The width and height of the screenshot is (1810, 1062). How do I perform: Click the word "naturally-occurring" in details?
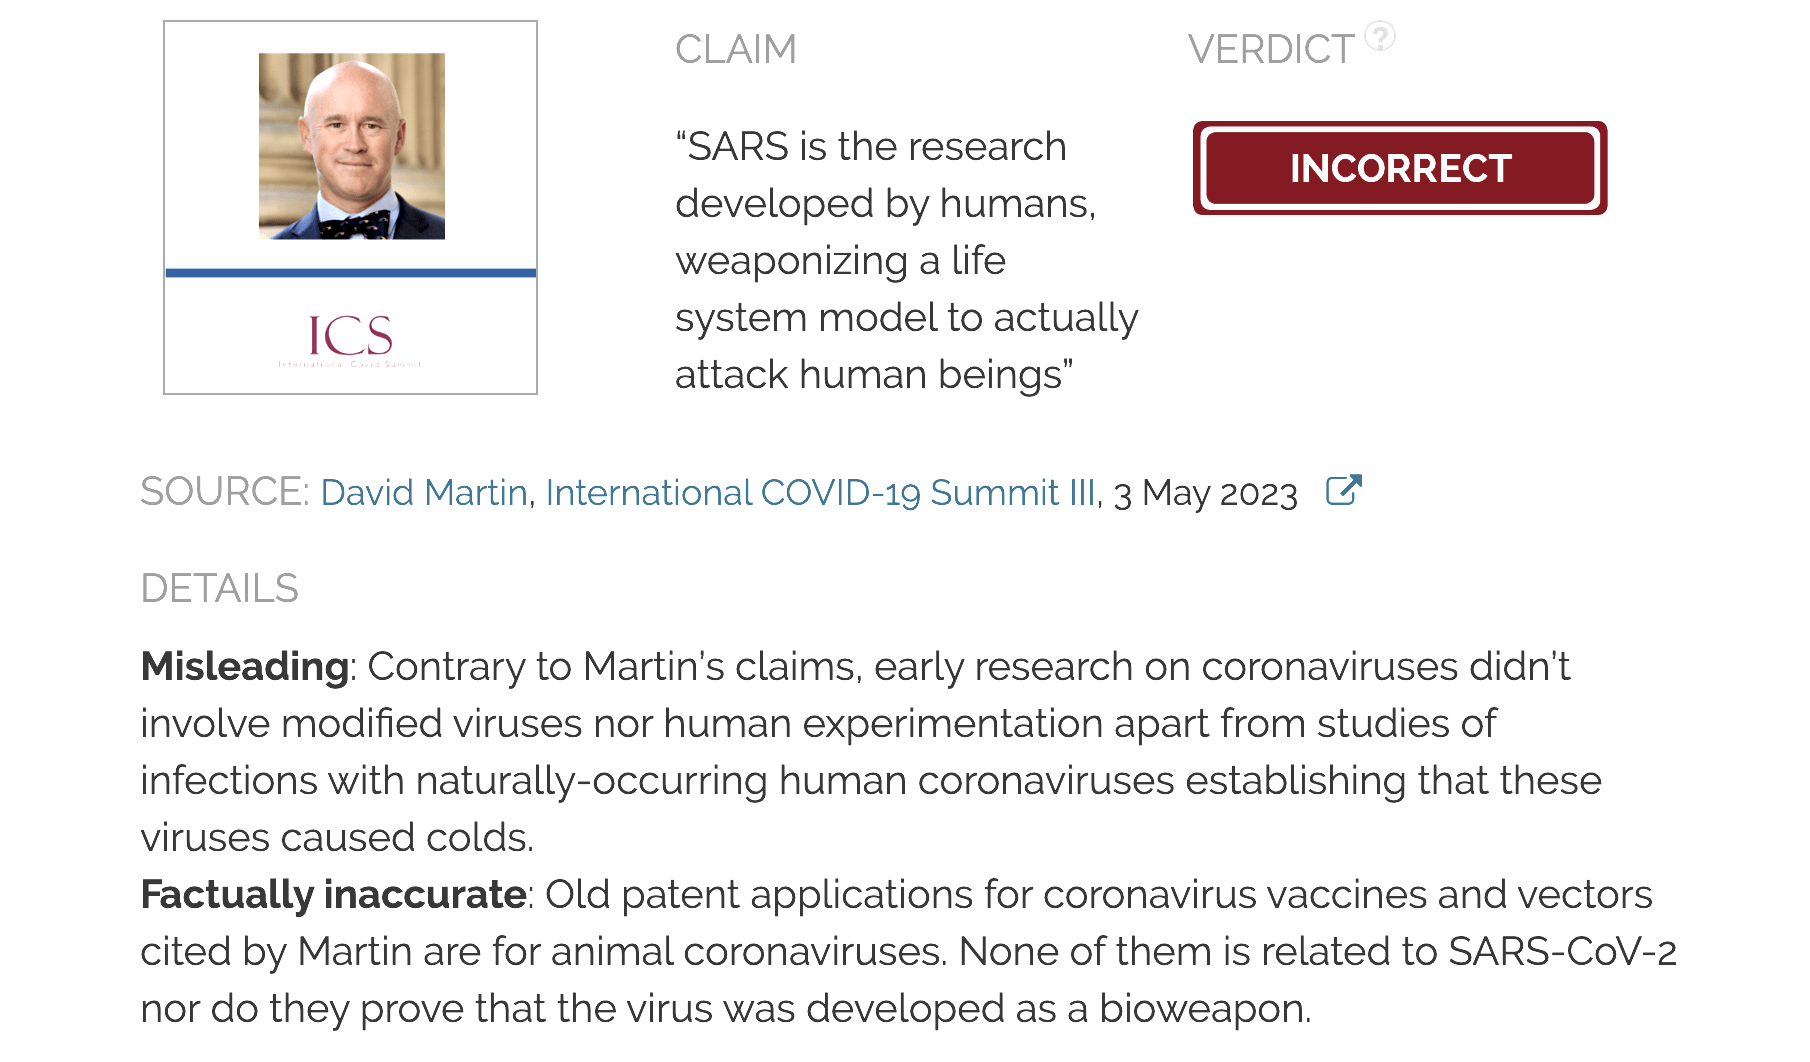592,780
